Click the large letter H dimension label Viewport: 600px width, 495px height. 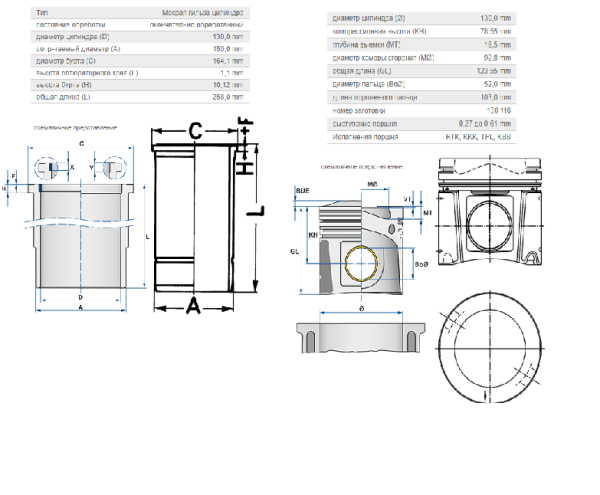(244, 168)
